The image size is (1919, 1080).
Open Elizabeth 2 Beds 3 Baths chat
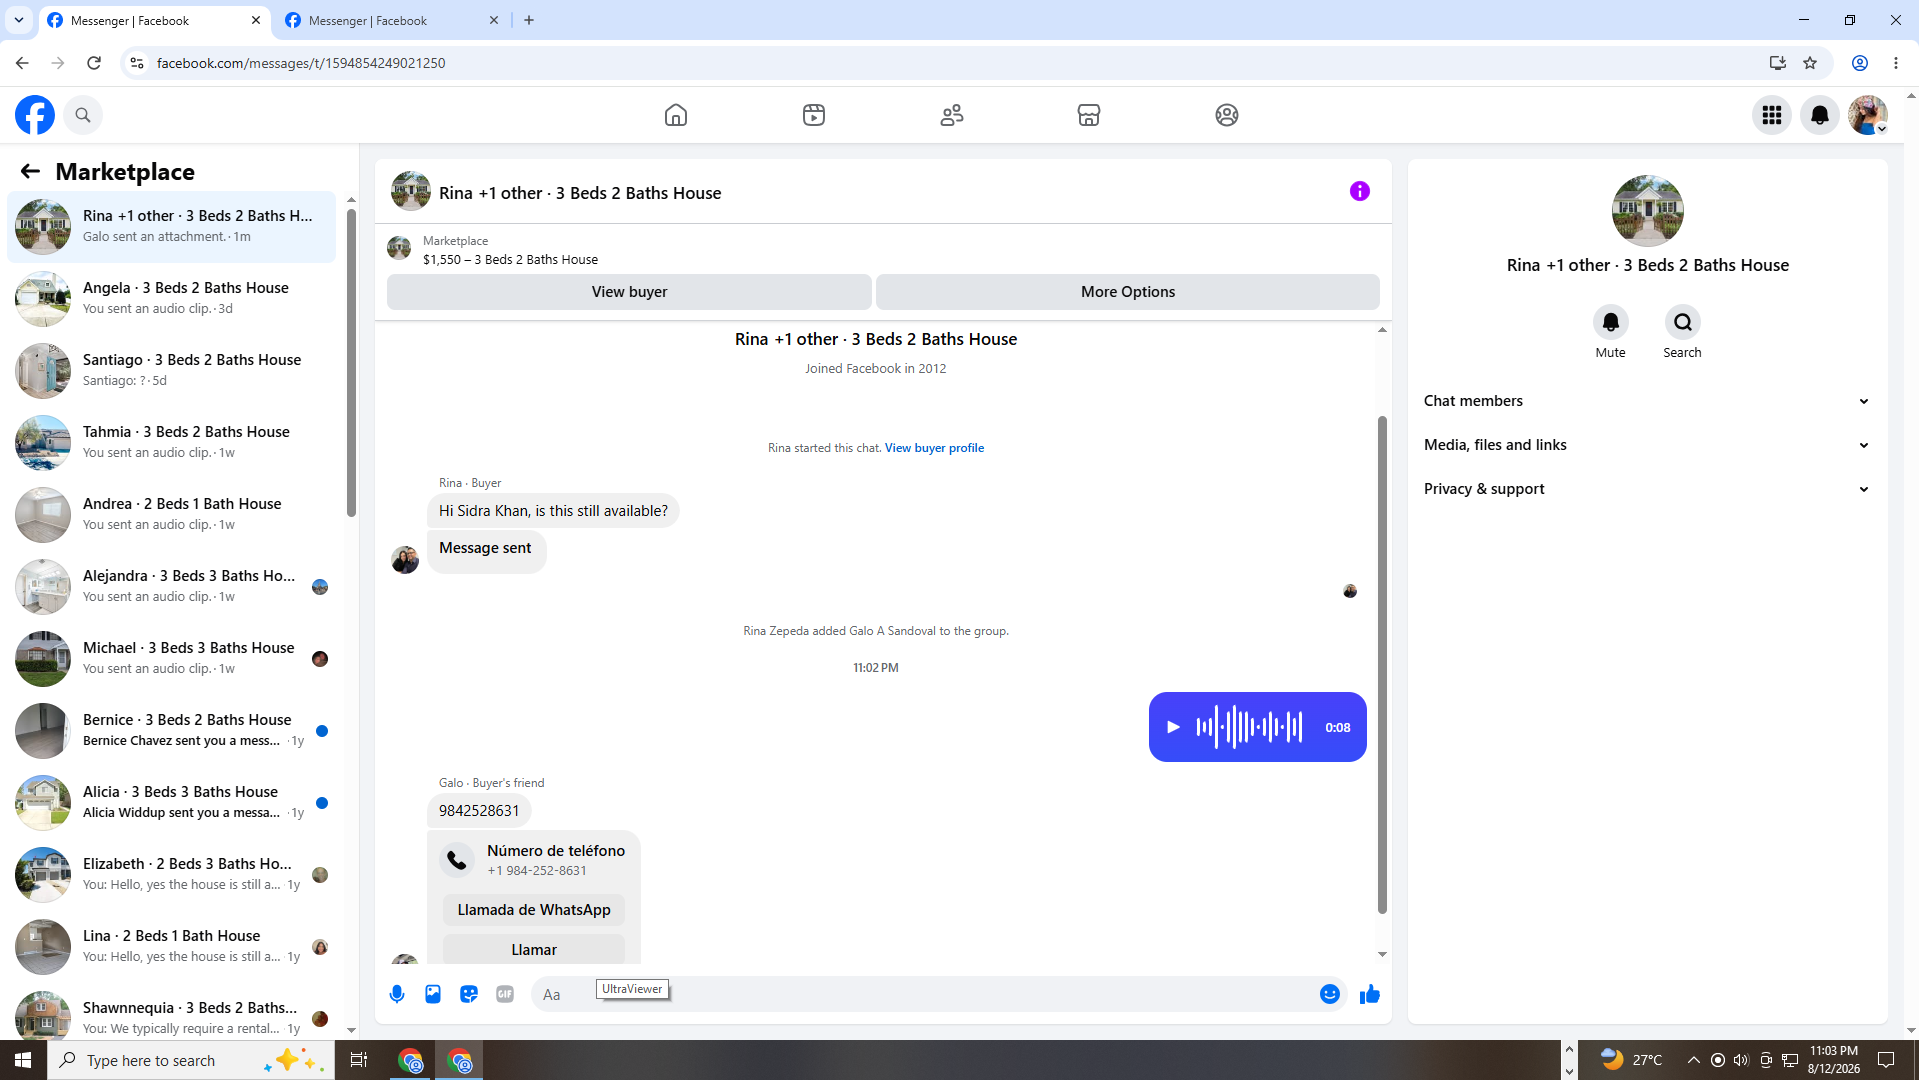pos(172,874)
